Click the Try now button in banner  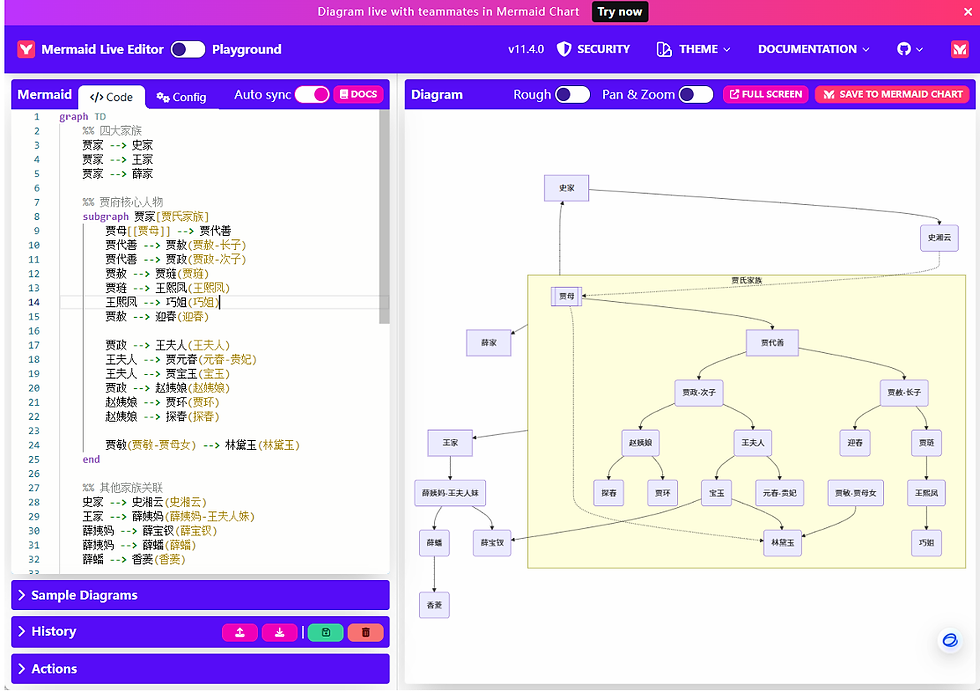[x=619, y=12]
